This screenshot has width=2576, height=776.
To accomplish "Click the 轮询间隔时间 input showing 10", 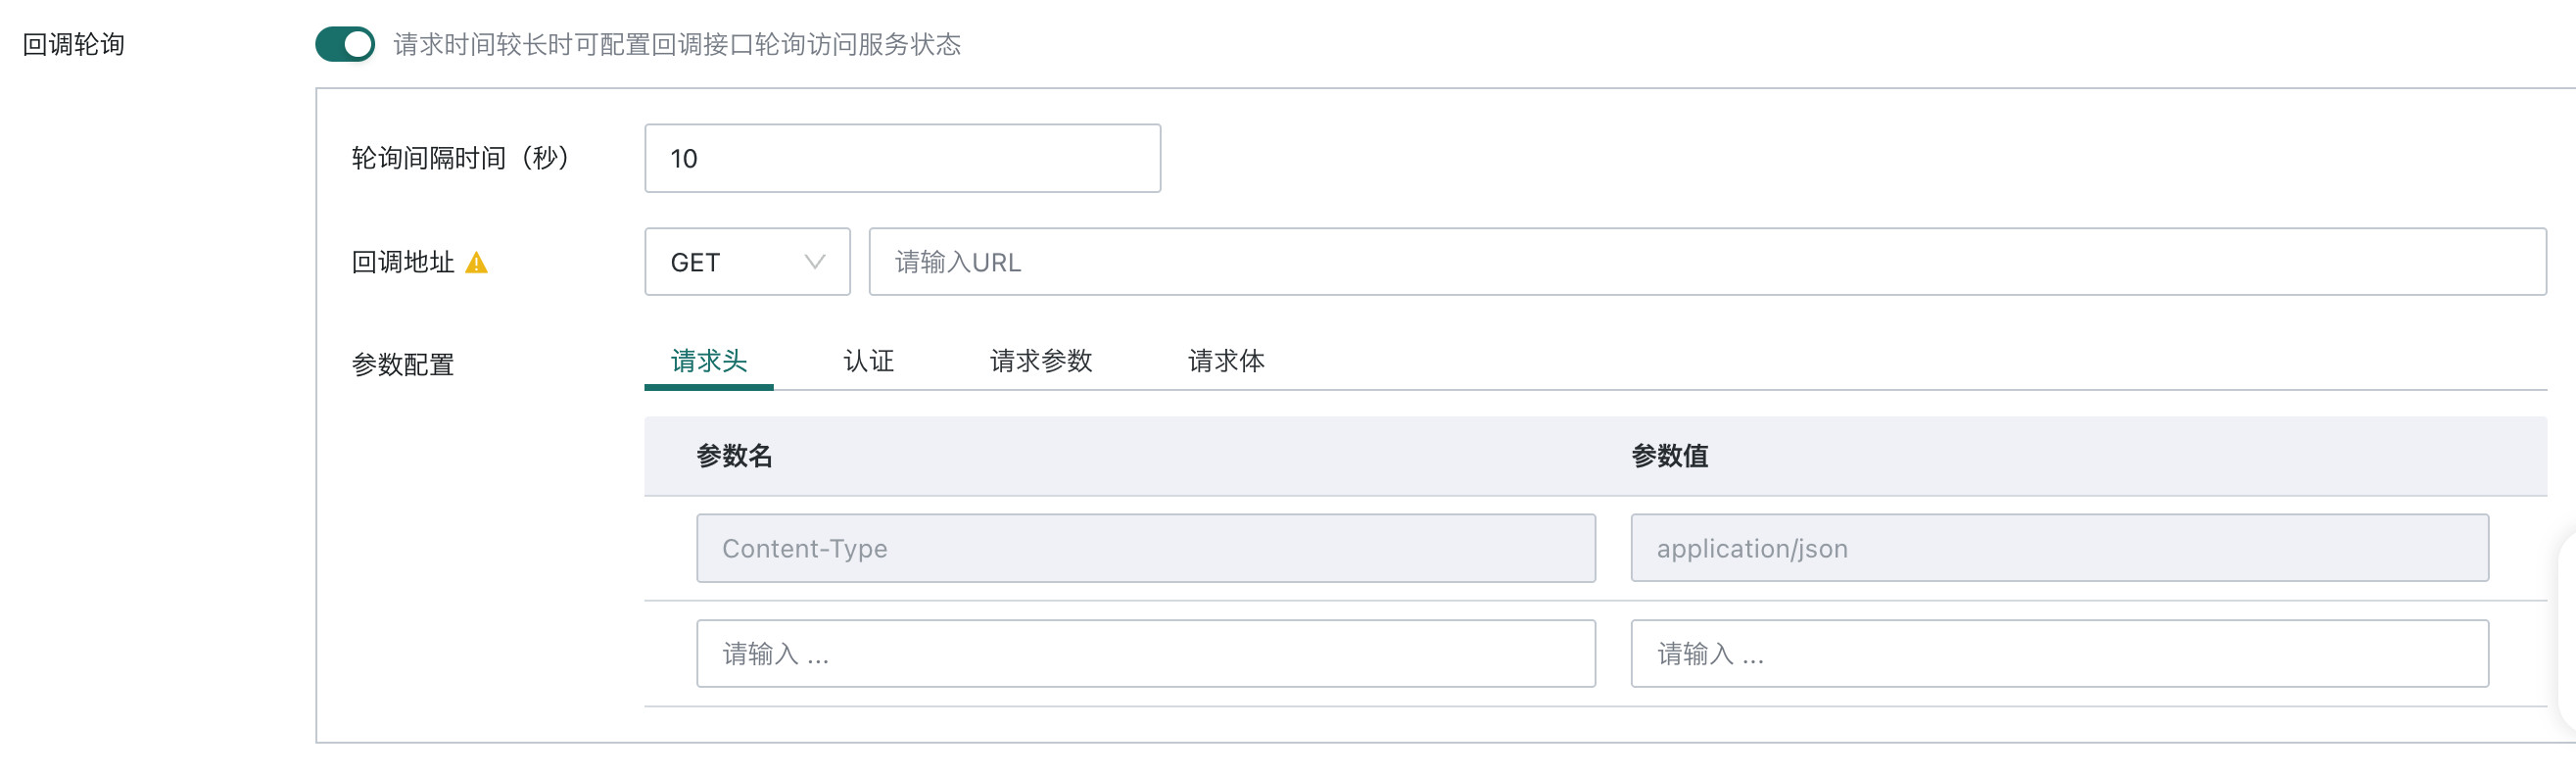I will click(902, 158).
